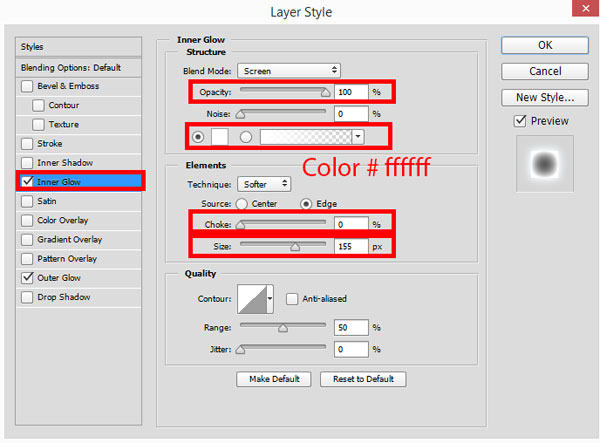Enable the Drop Shadow checkbox
This screenshot has height=443, width=600.
pos(27,297)
